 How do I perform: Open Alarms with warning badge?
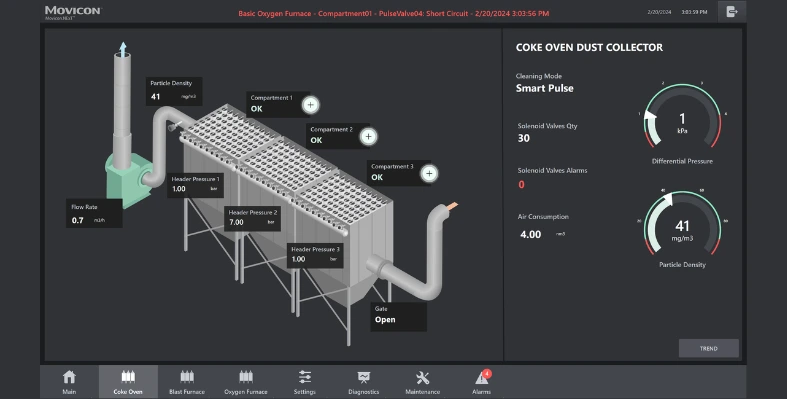click(x=481, y=382)
